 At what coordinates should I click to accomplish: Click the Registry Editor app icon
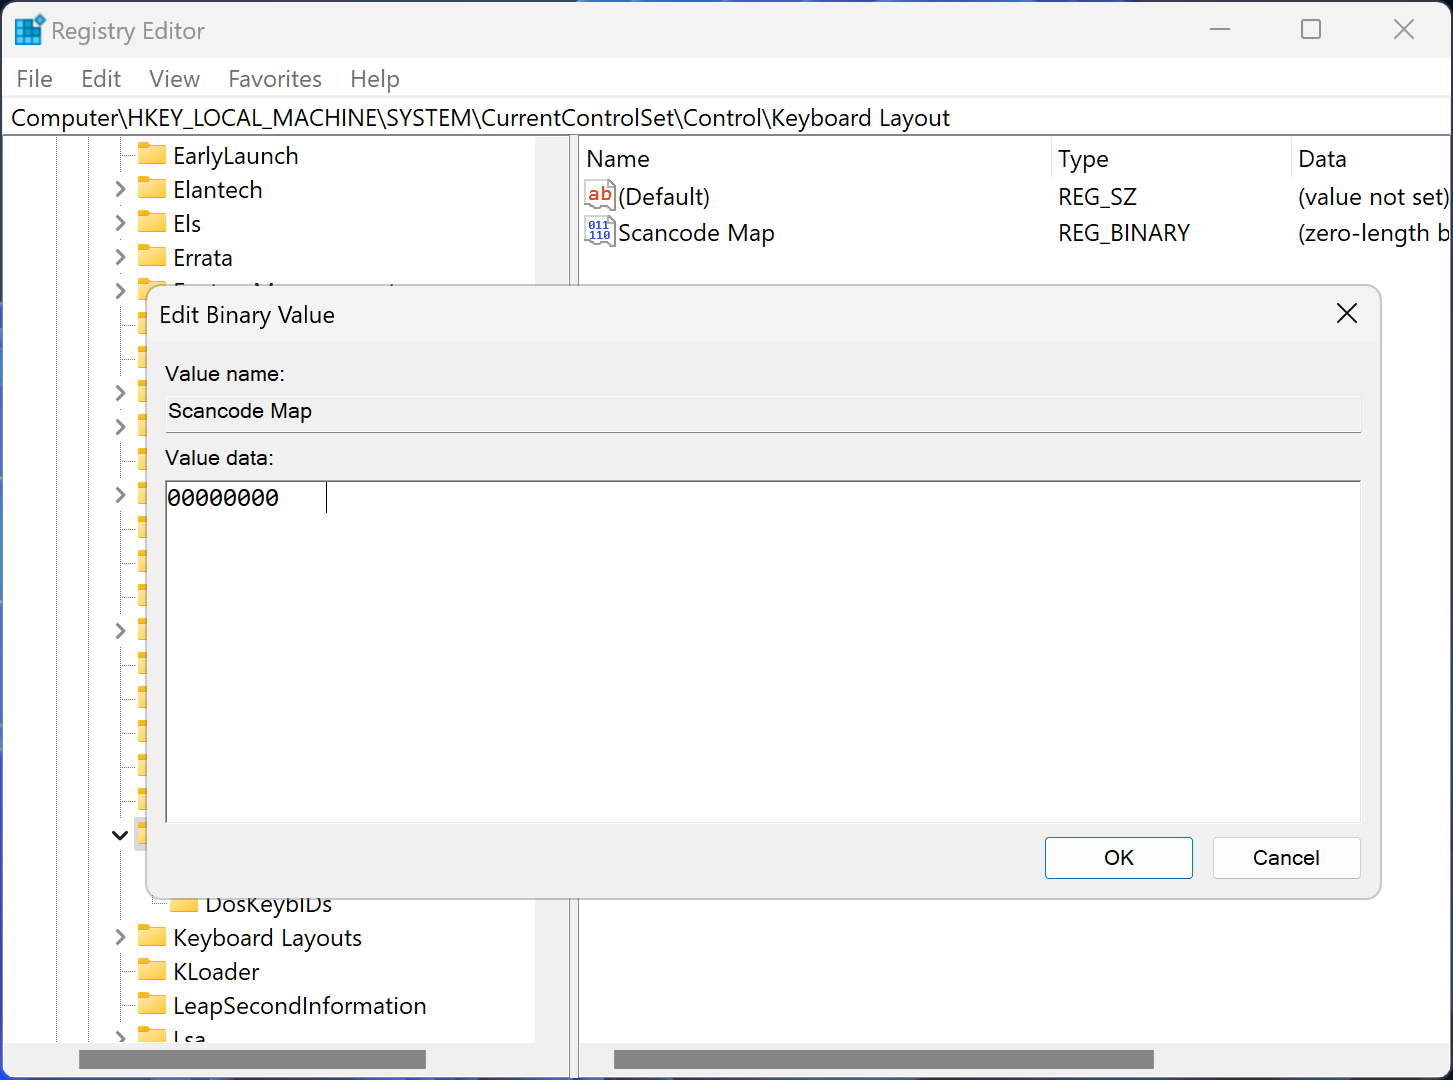click(29, 31)
